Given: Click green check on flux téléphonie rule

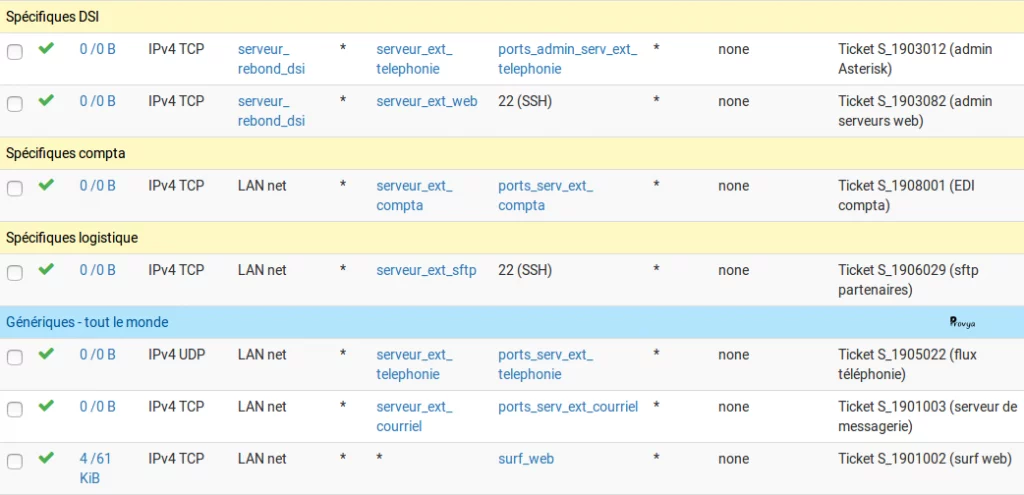Looking at the screenshot, I should tap(46, 354).
